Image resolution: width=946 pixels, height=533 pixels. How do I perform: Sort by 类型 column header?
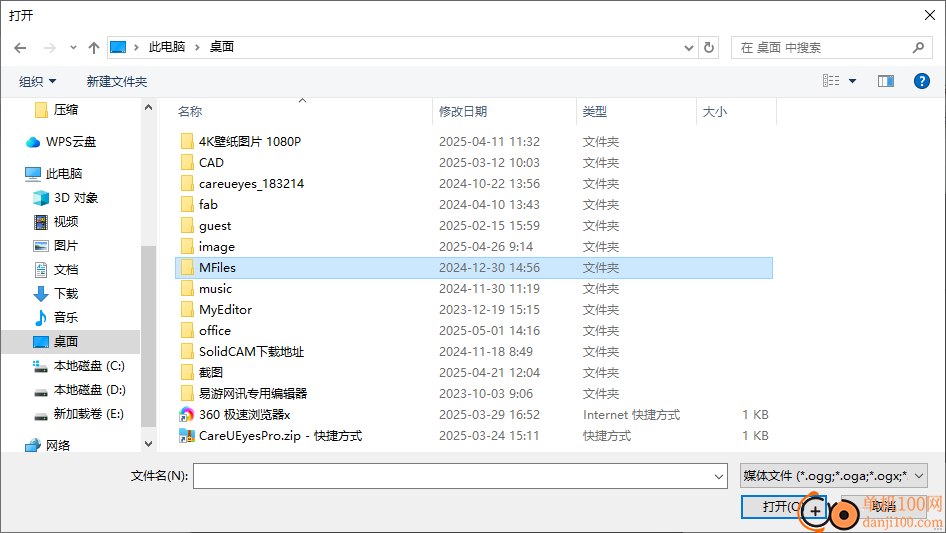point(595,112)
